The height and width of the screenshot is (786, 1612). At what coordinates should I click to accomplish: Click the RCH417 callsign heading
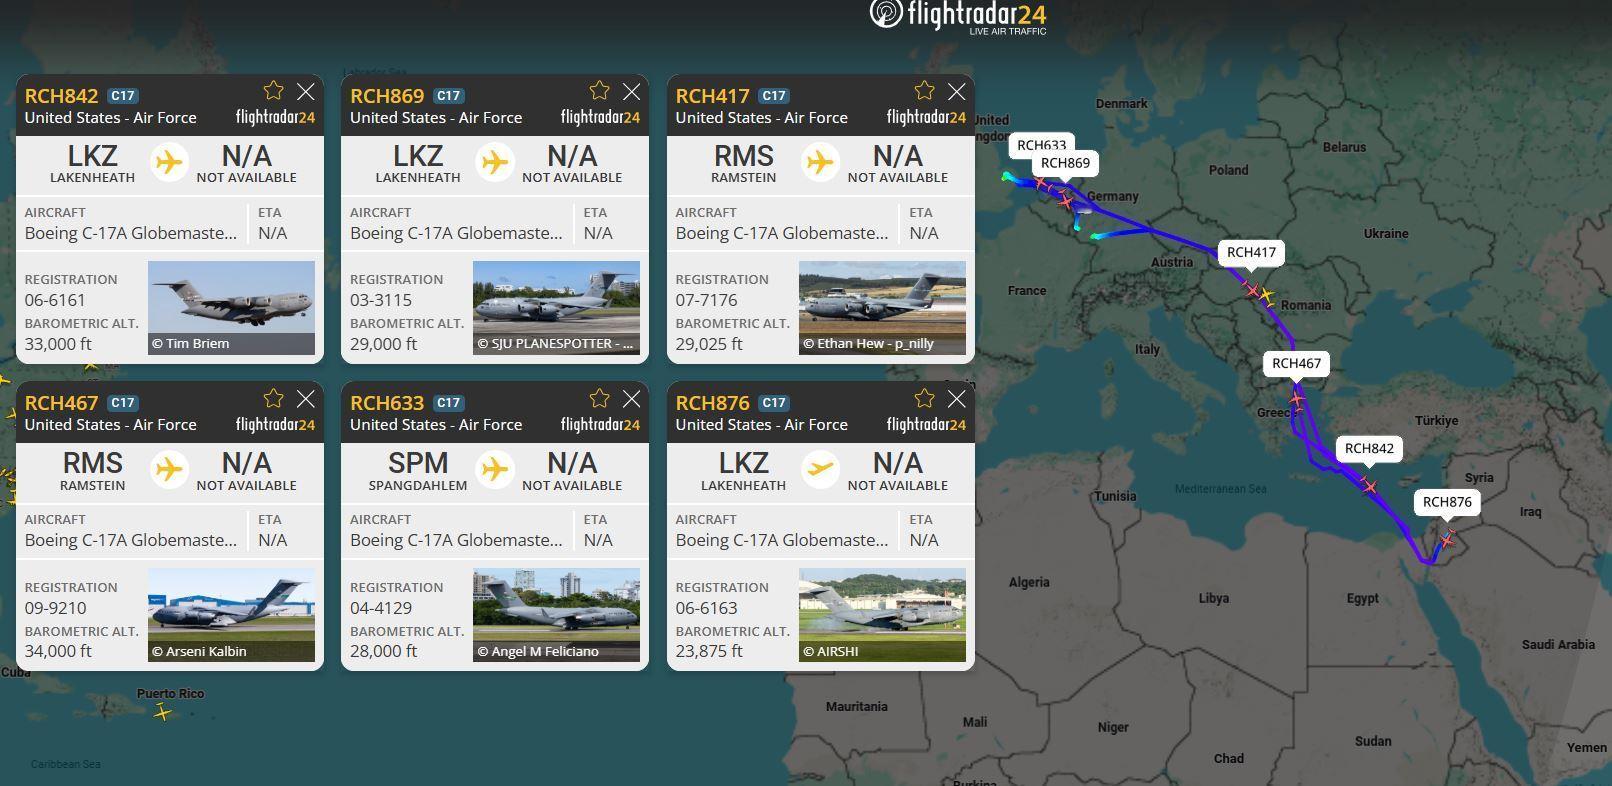tap(712, 96)
